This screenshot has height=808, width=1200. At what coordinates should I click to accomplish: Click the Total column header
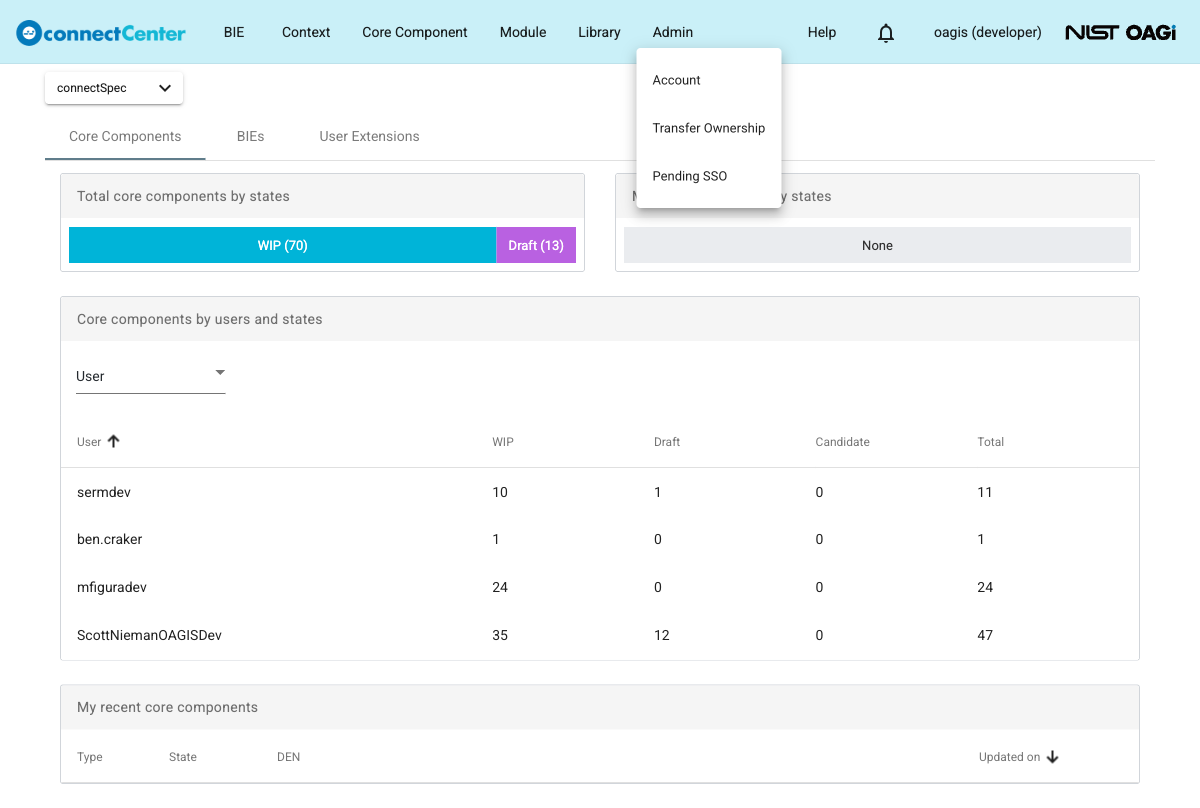991,442
